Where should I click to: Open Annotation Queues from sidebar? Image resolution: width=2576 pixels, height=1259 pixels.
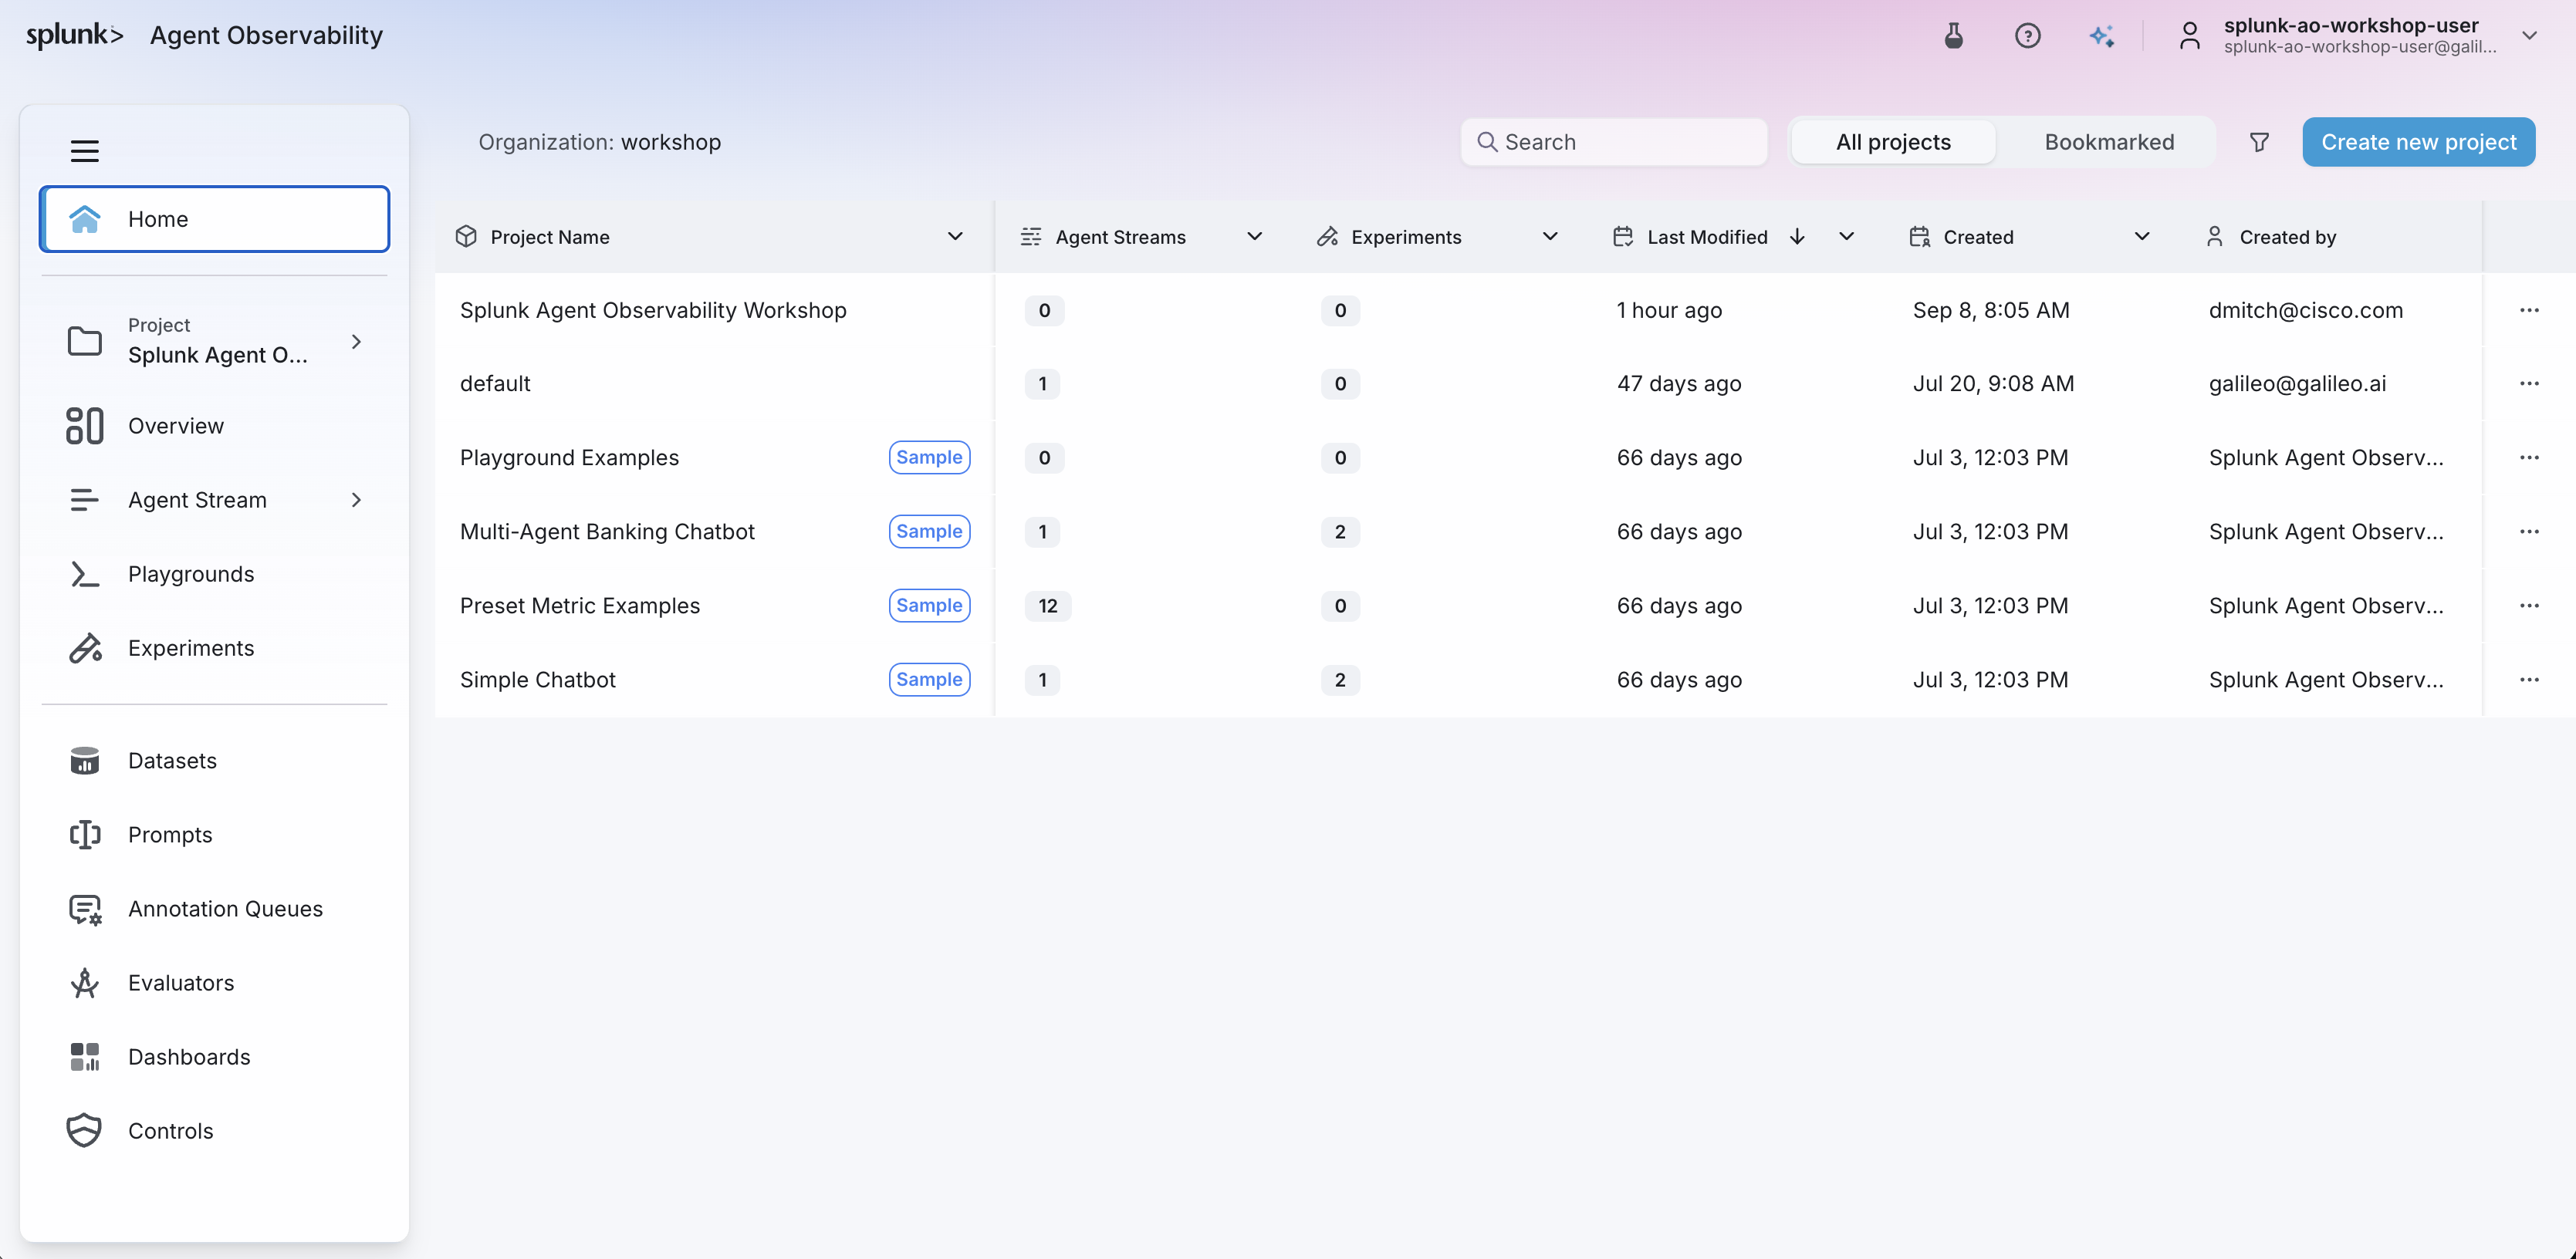click(214, 909)
